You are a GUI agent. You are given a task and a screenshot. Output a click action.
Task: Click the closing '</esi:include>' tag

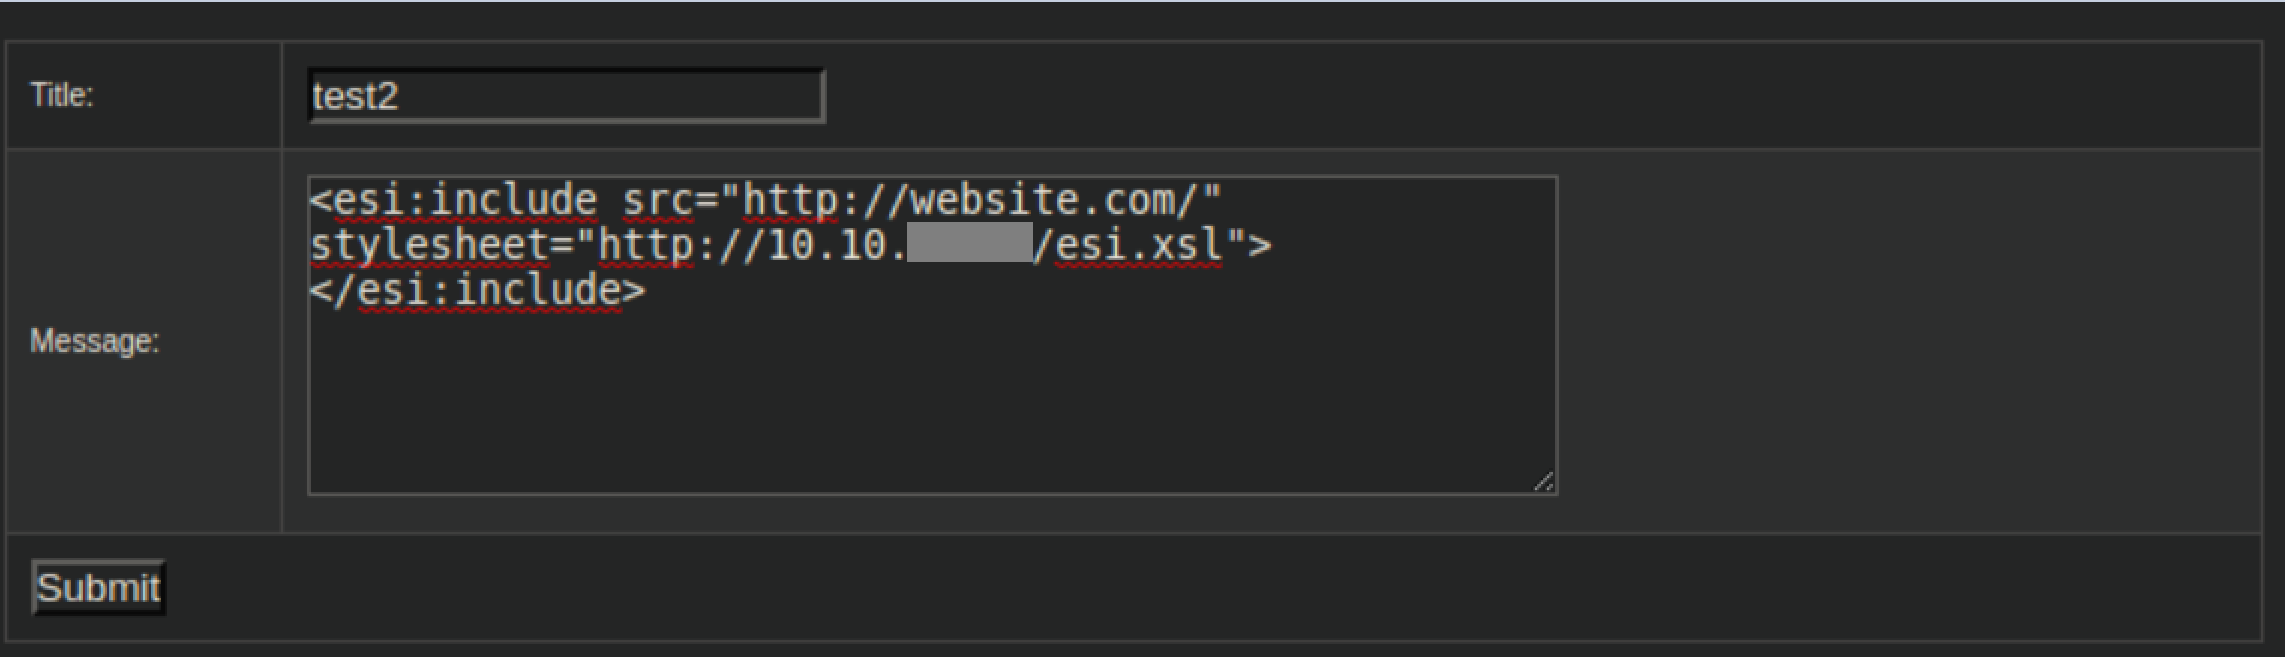pos(478,290)
